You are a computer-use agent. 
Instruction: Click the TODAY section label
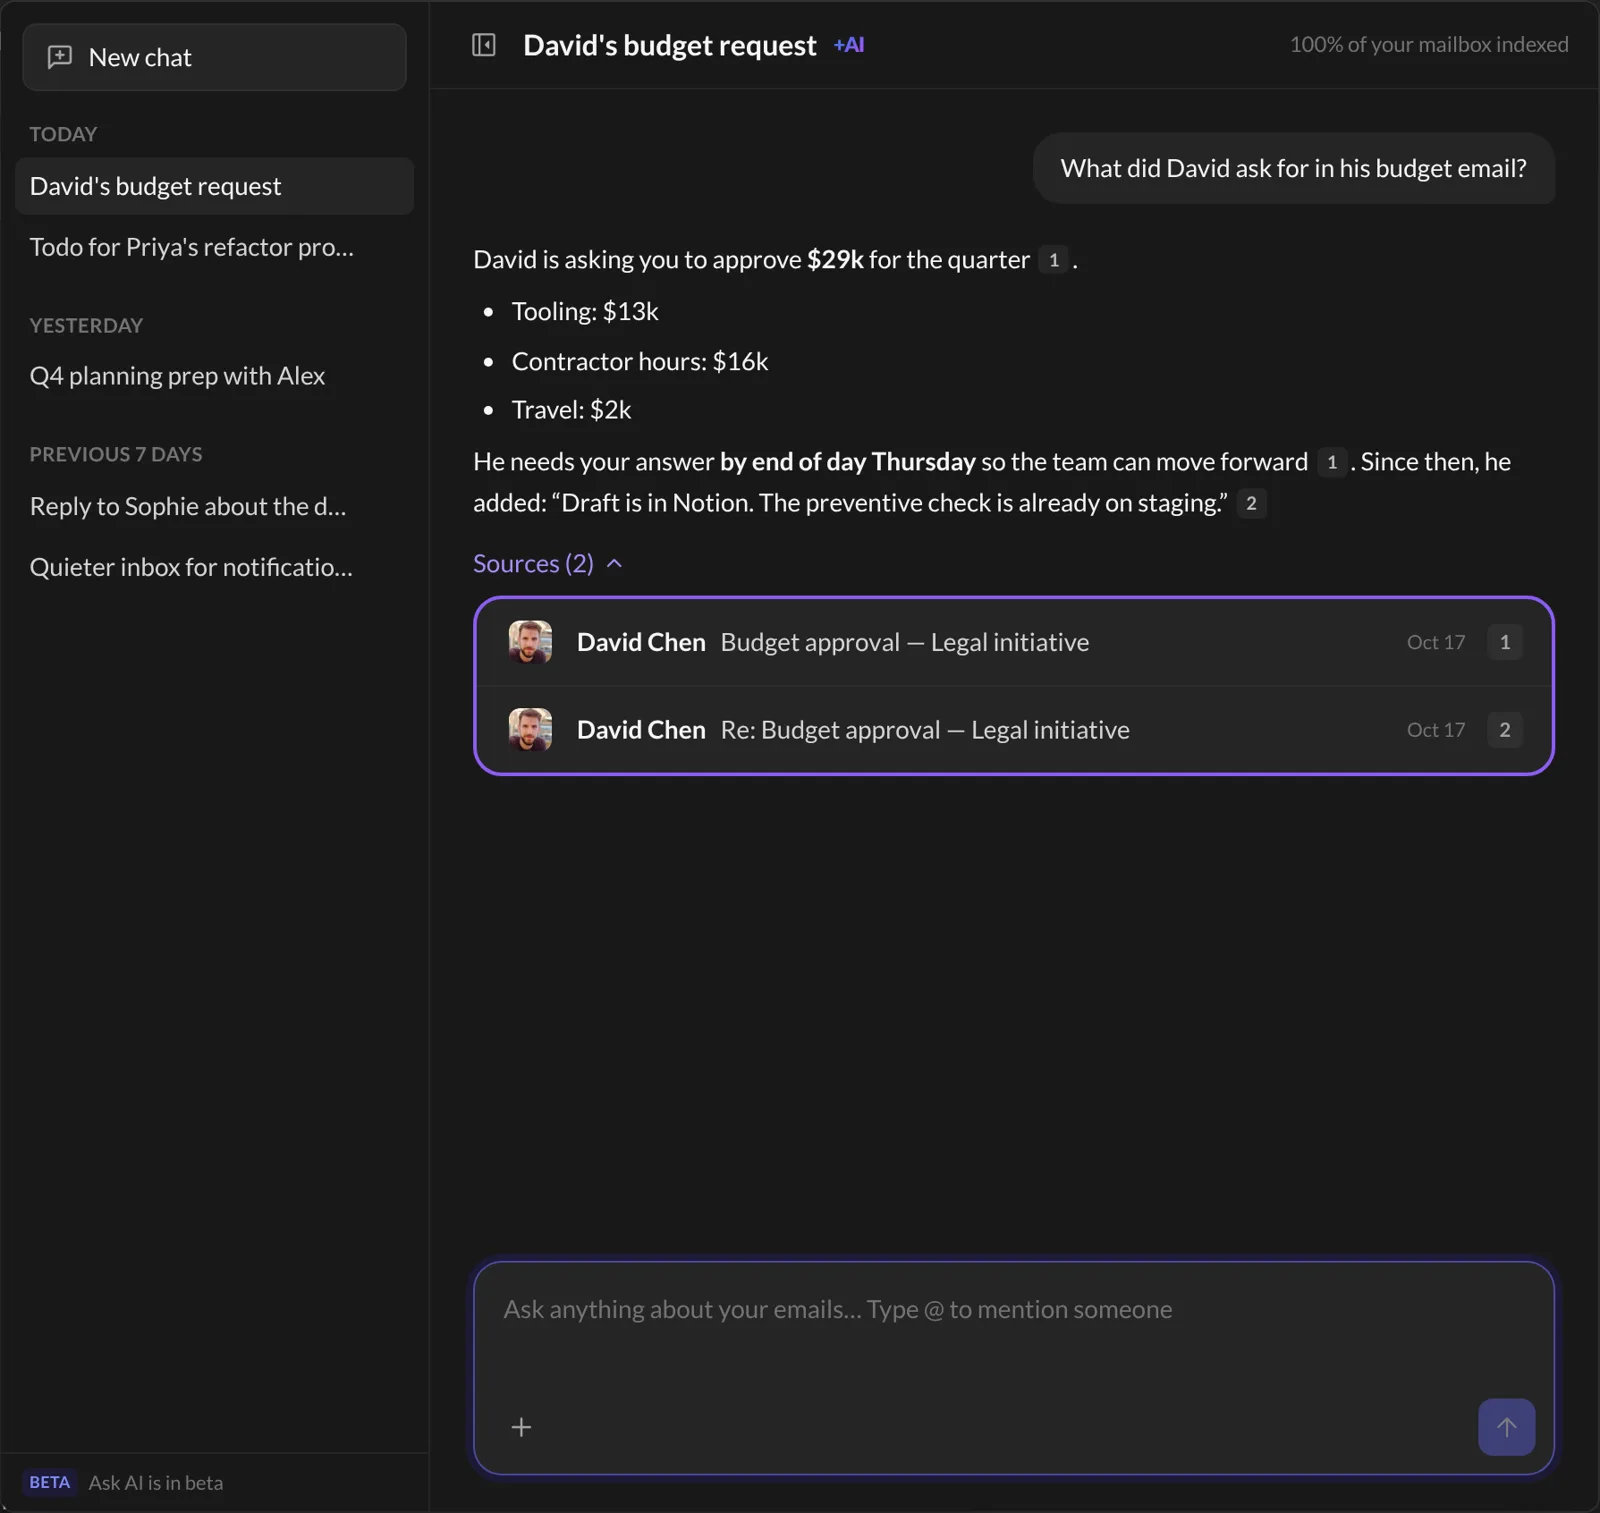click(63, 134)
